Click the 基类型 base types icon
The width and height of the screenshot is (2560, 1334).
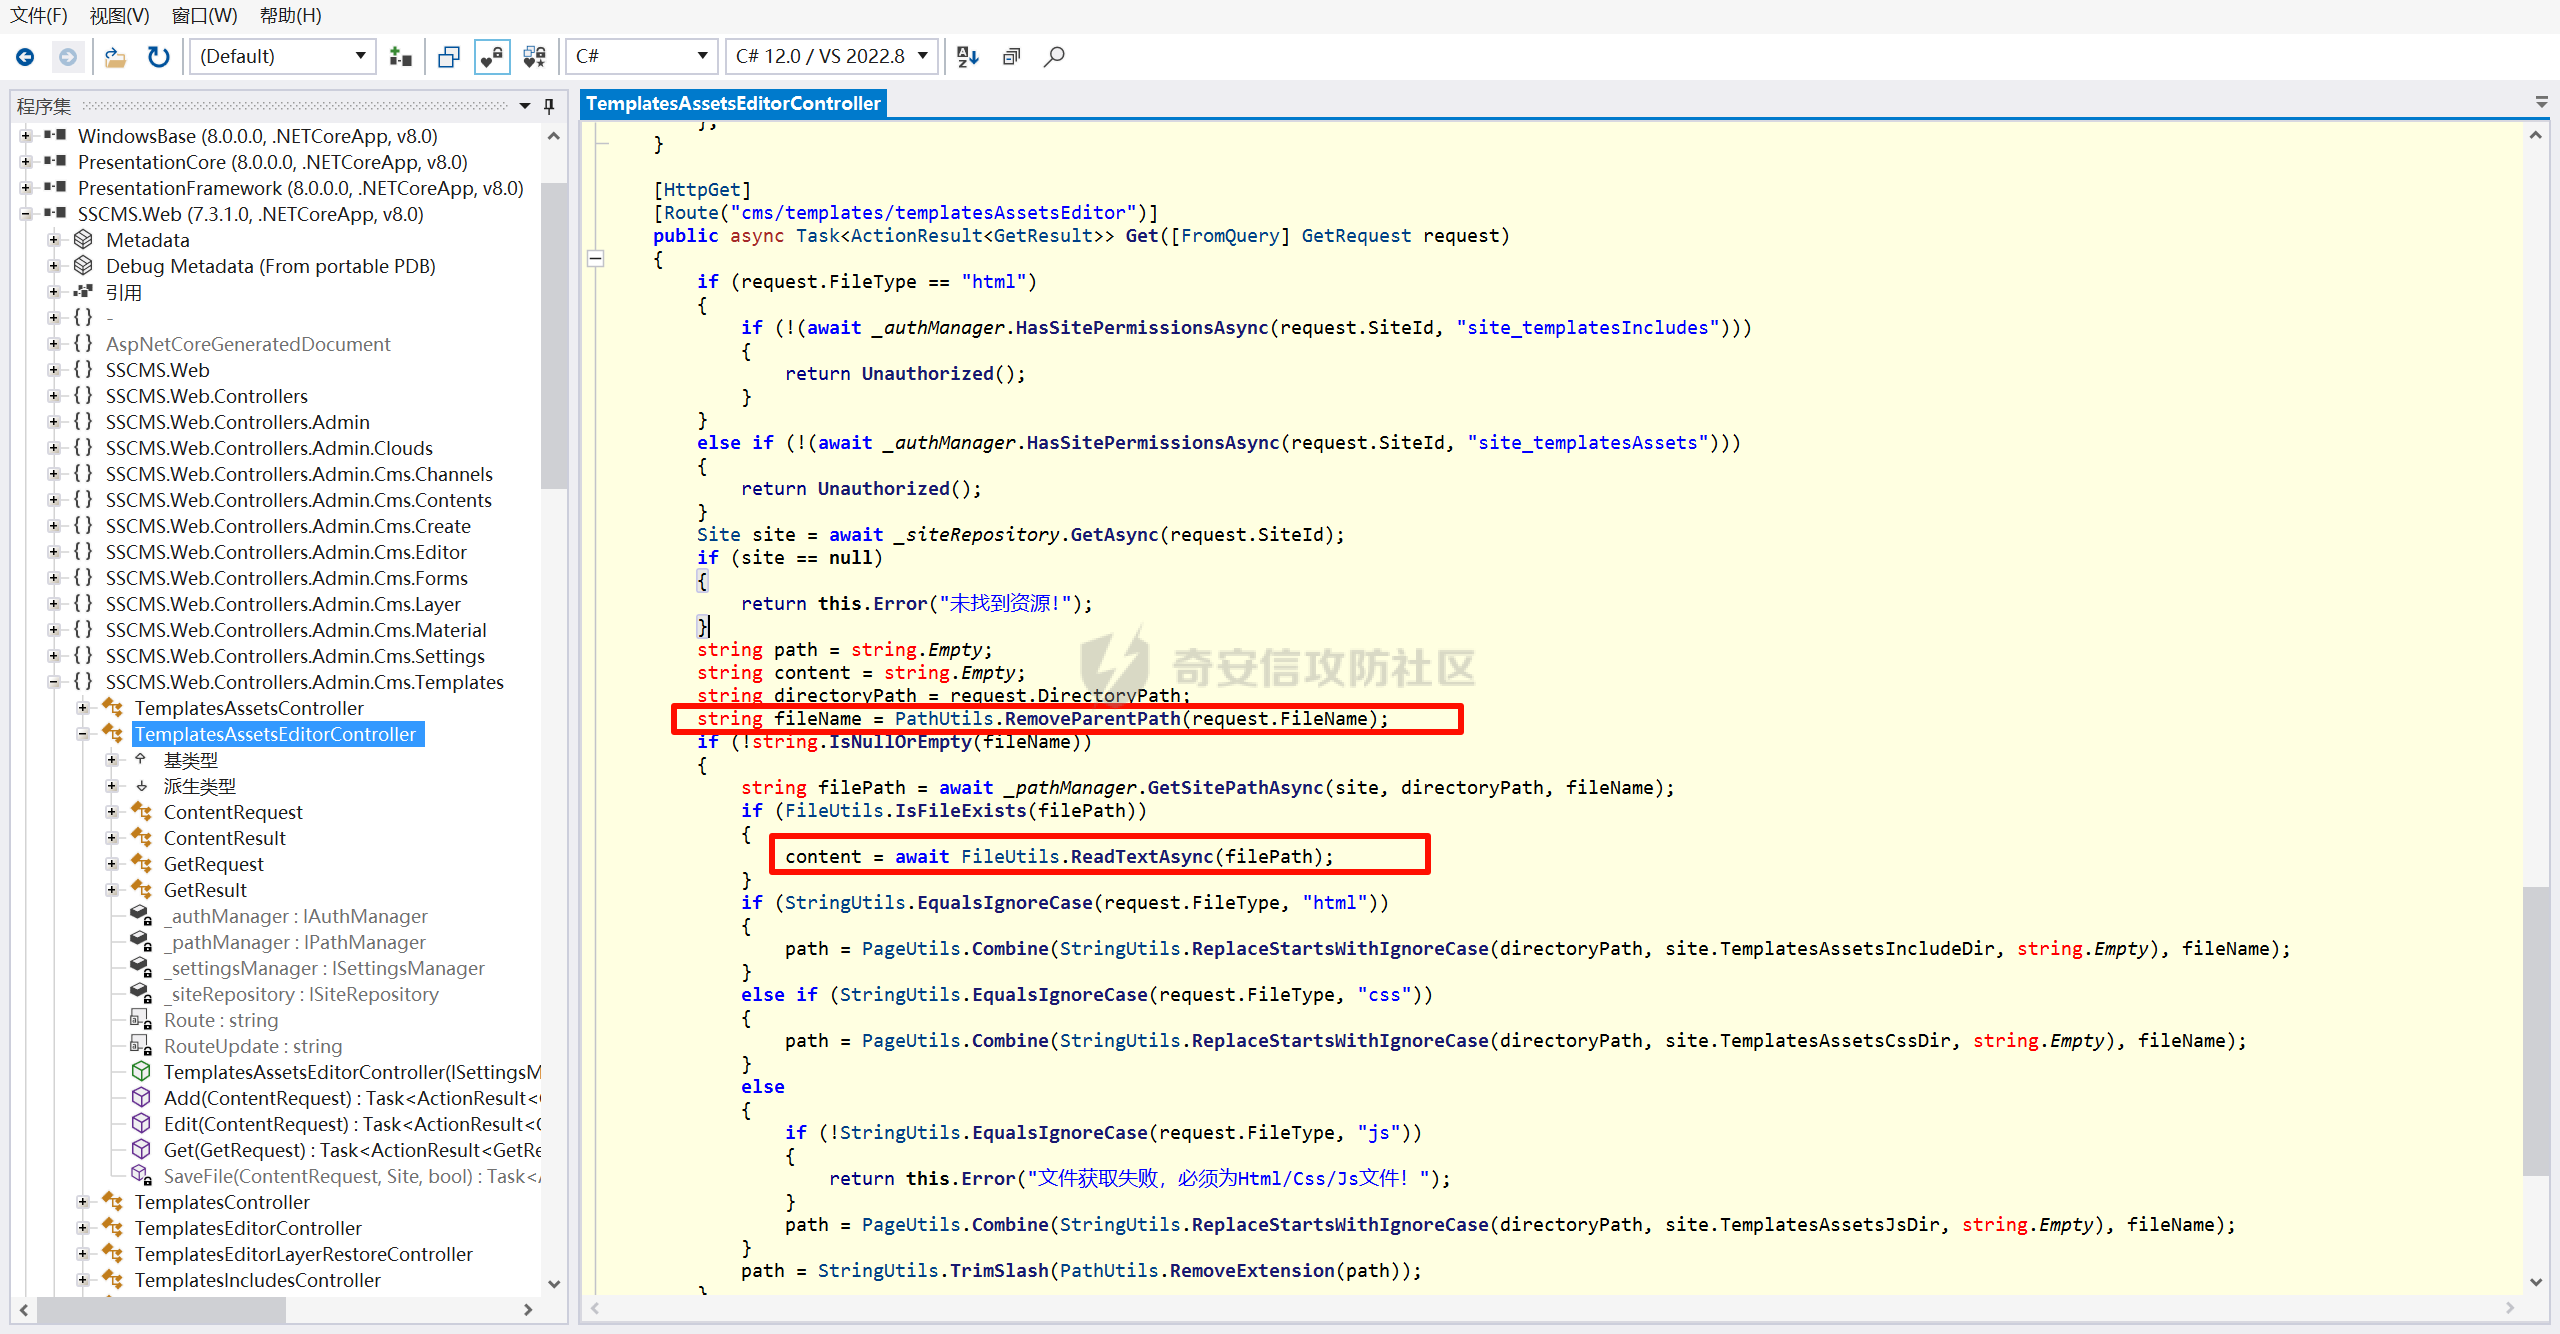pos(142,759)
